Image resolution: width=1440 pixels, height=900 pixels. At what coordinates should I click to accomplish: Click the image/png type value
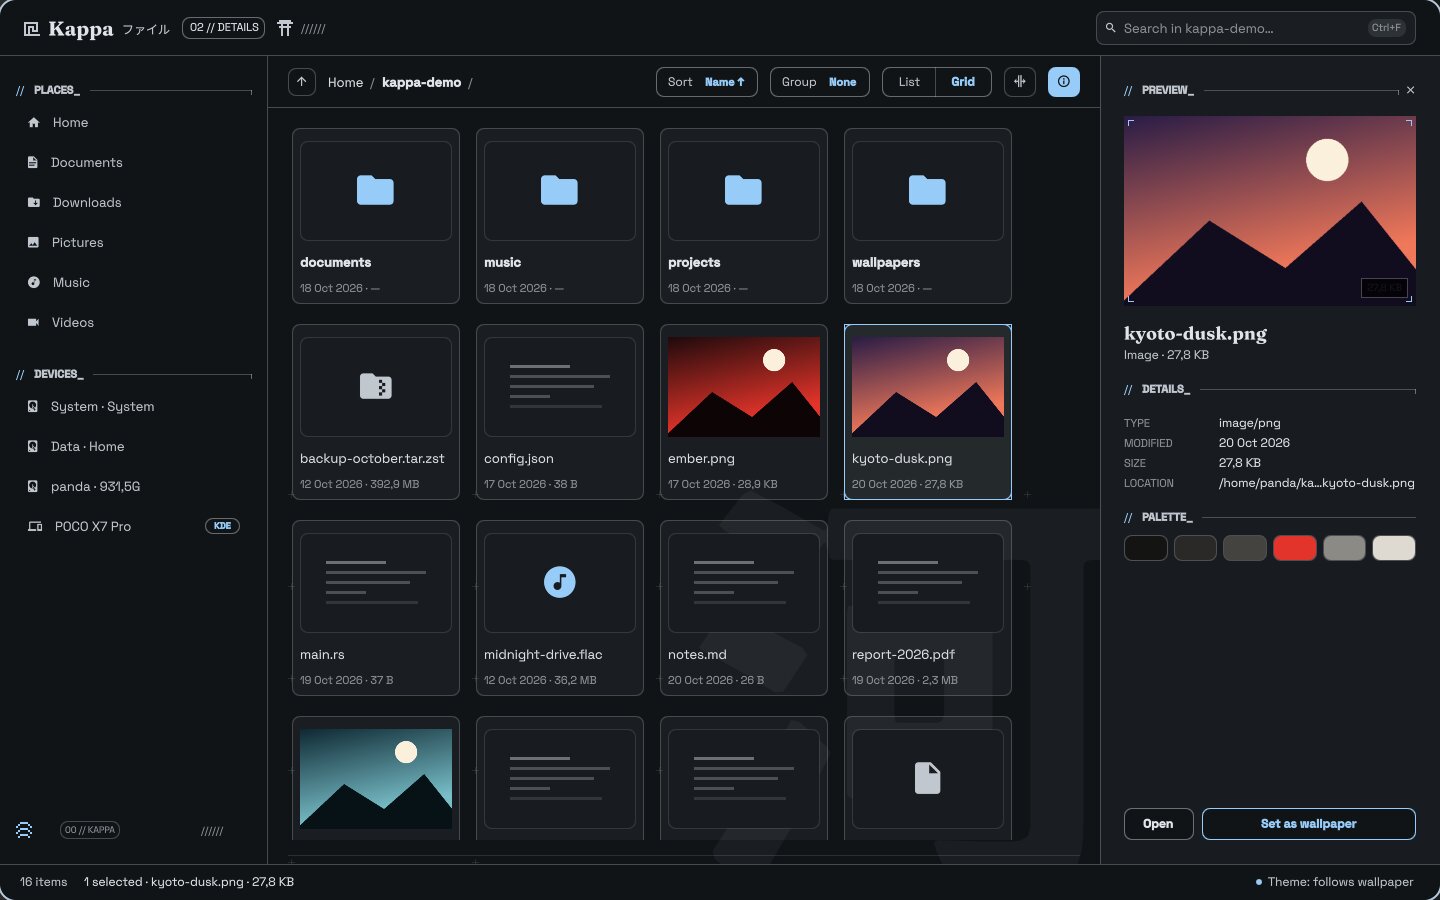pyautogui.click(x=1249, y=423)
